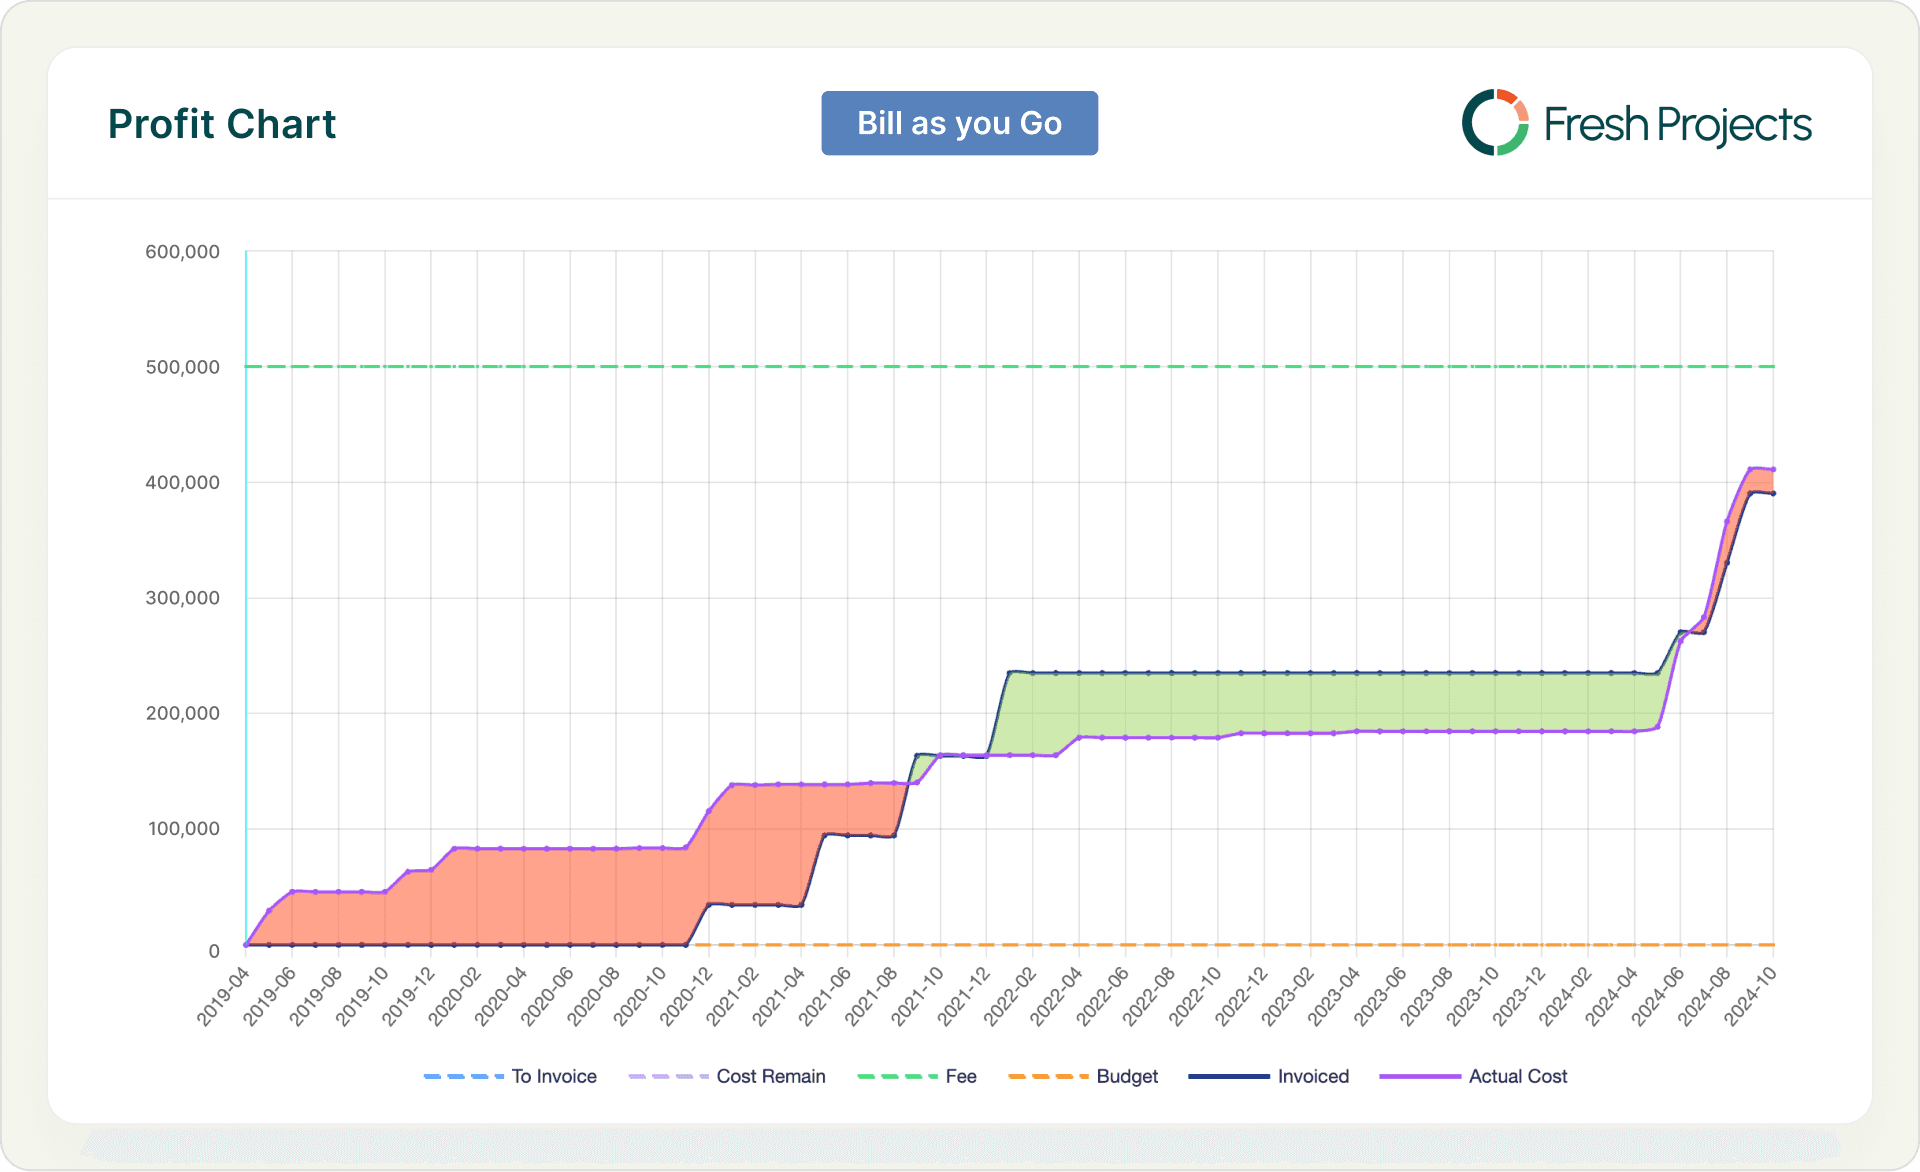
Task: Click the 2022-02 x-axis date label
Action: [1009, 997]
